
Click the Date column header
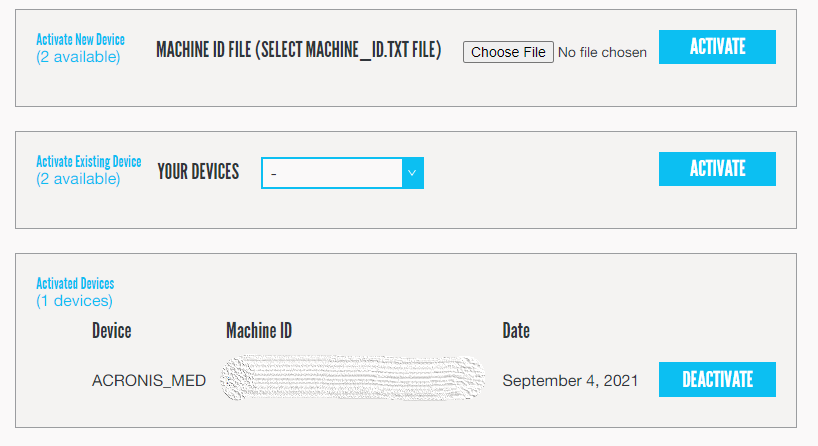pos(516,331)
